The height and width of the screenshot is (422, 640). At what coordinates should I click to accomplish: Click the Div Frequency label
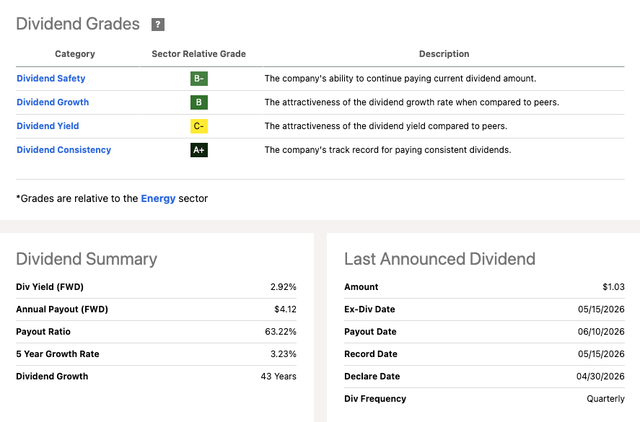pyautogui.click(x=375, y=399)
